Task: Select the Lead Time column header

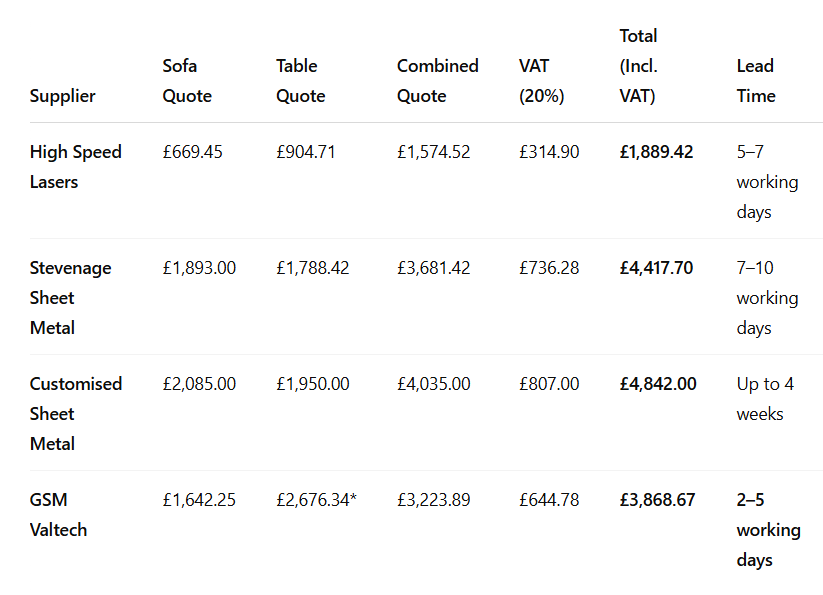Action: [x=756, y=81]
